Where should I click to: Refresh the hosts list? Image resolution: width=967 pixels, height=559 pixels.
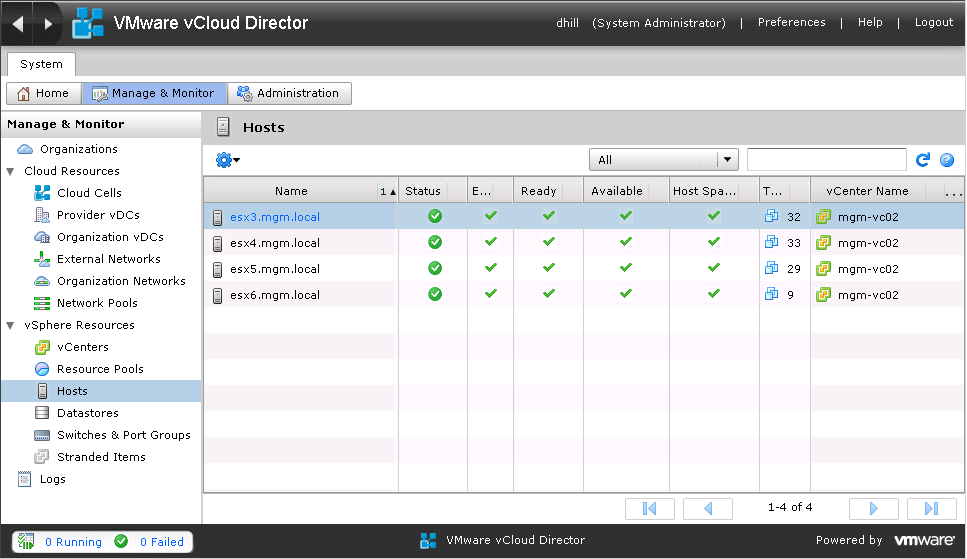tap(923, 160)
